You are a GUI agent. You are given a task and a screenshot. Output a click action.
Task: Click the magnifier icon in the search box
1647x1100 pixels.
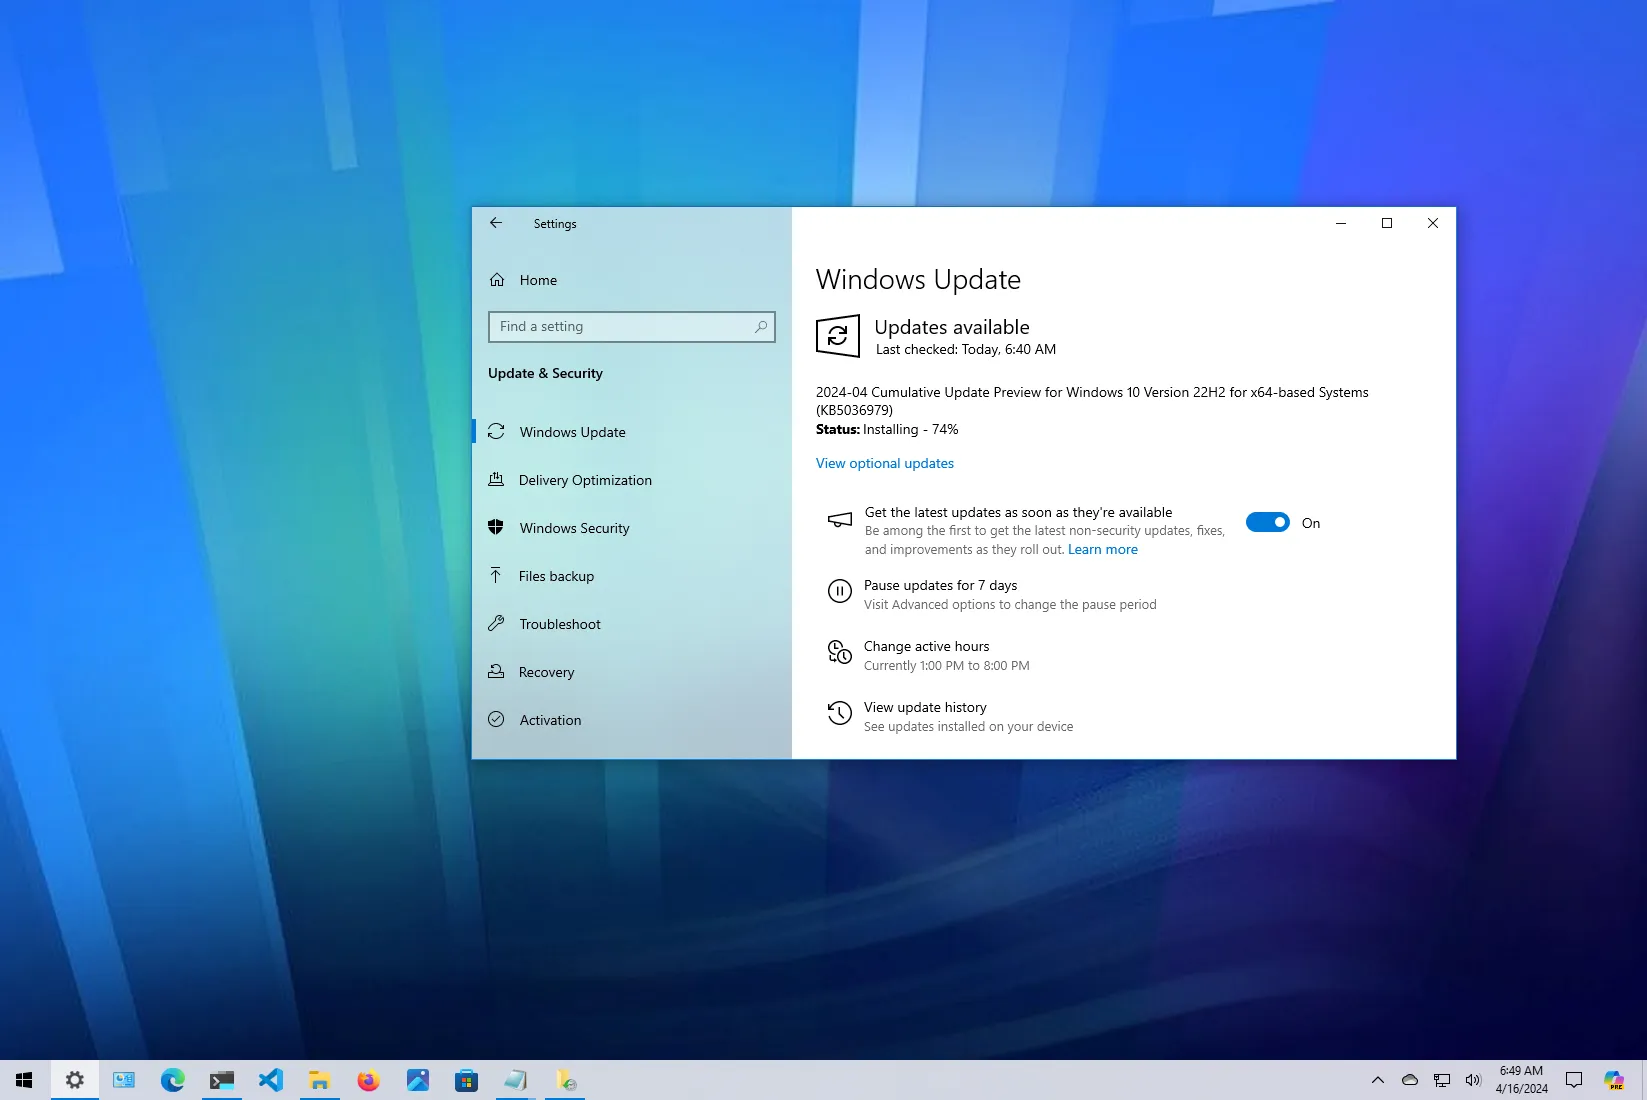click(761, 326)
